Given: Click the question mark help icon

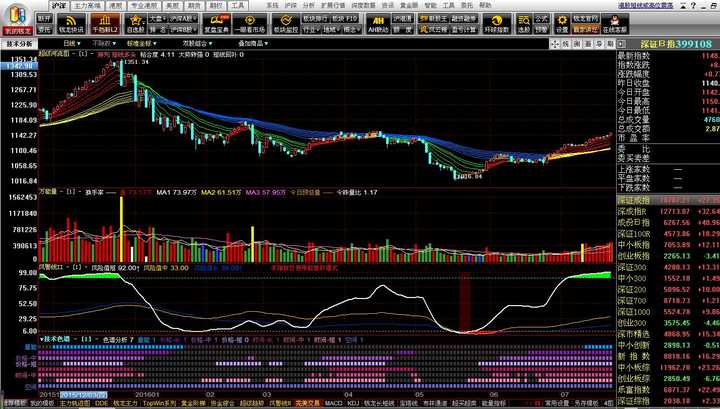Looking at the screenshot, I should (693, 6).
